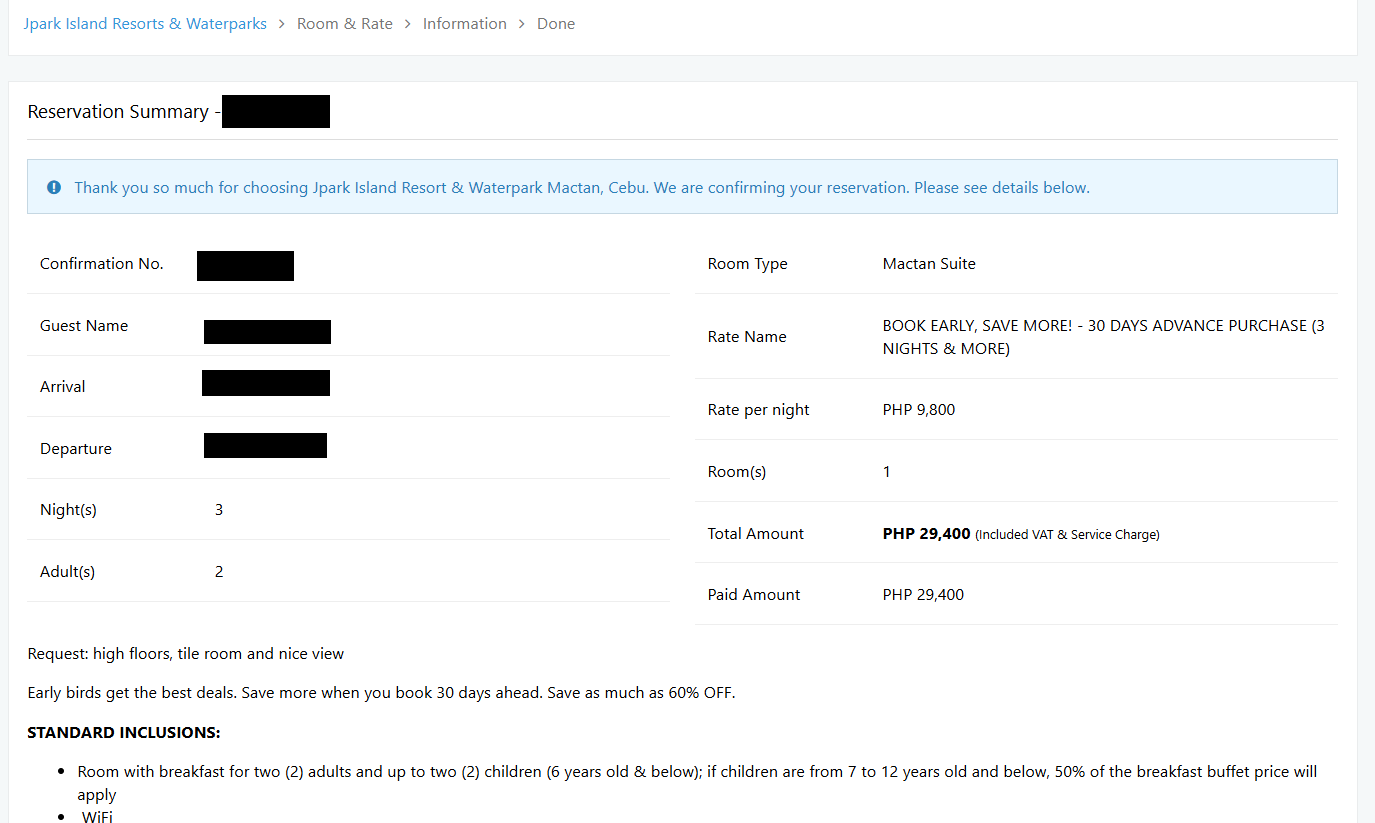Click the bold PHP 29,400 total amount
1375x823 pixels.
[926, 534]
